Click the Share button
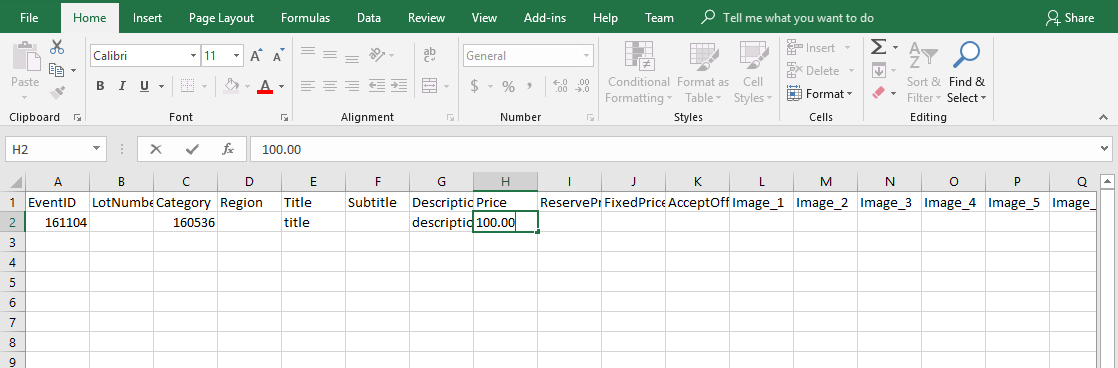Viewport: 1118px width, 368px height. coord(1070,18)
